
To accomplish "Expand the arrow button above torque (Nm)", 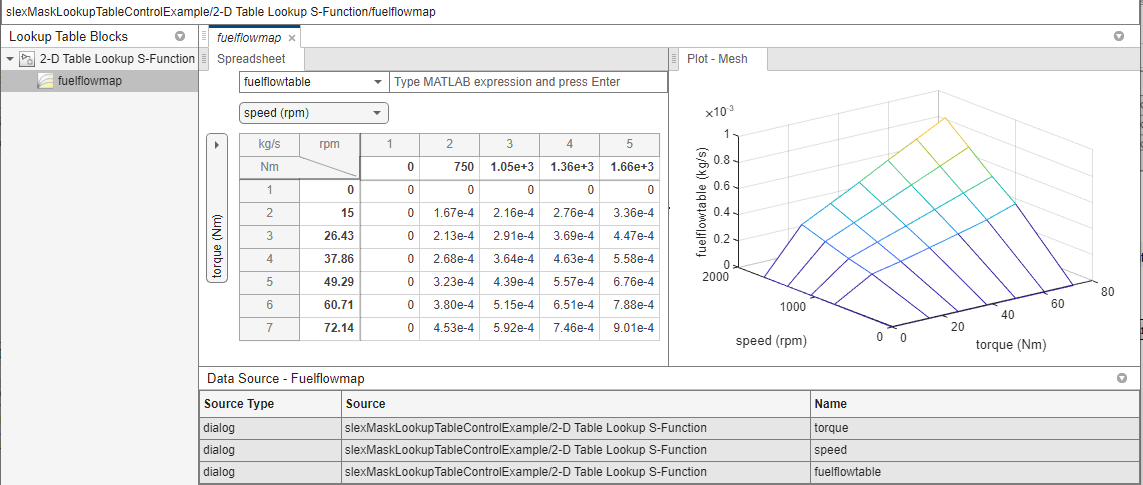I will tap(216, 144).
